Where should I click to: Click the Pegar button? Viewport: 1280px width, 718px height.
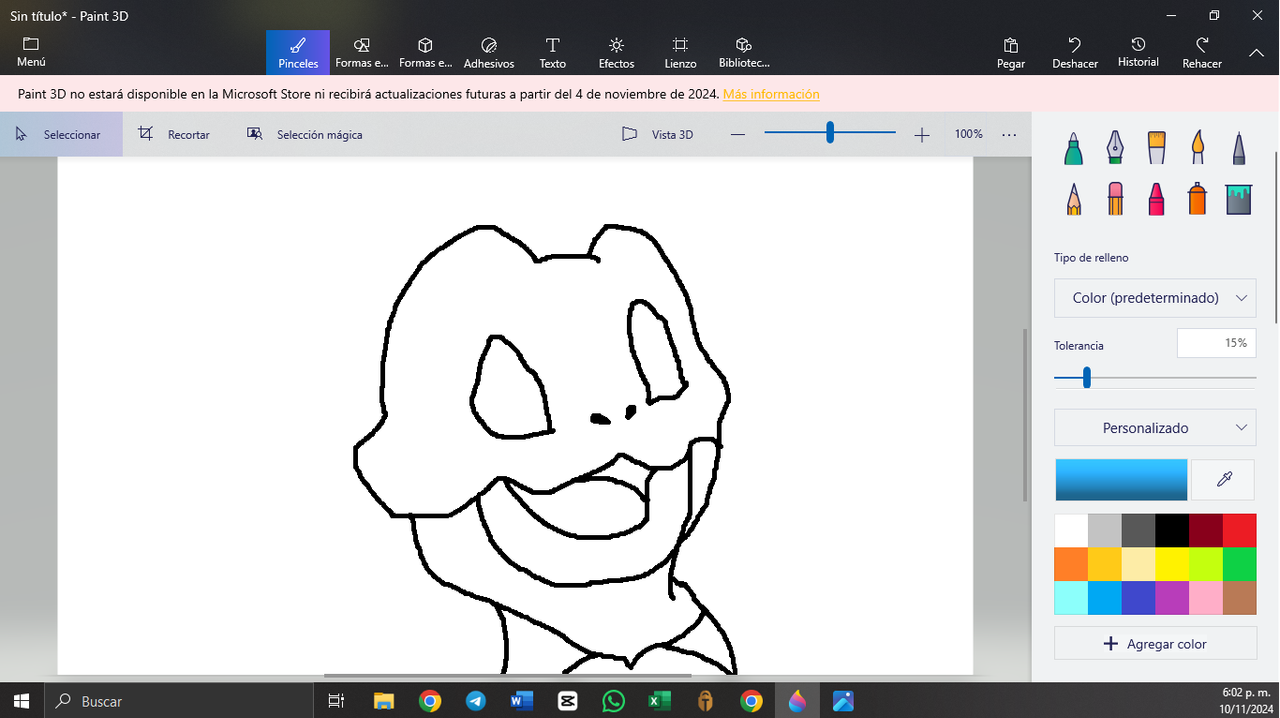1011,53
